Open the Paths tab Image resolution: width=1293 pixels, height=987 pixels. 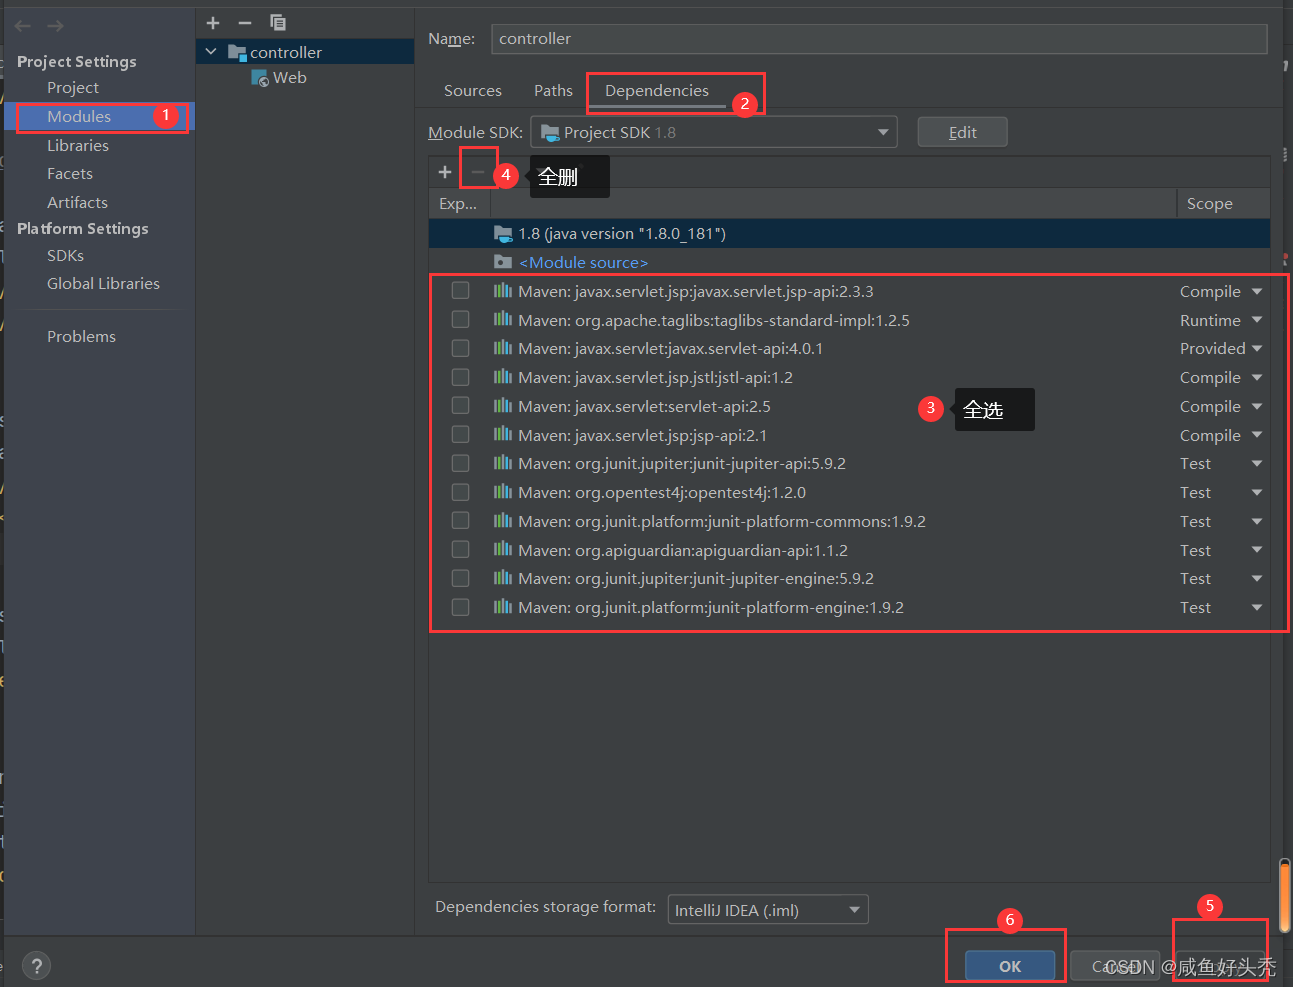(x=552, y=90)
